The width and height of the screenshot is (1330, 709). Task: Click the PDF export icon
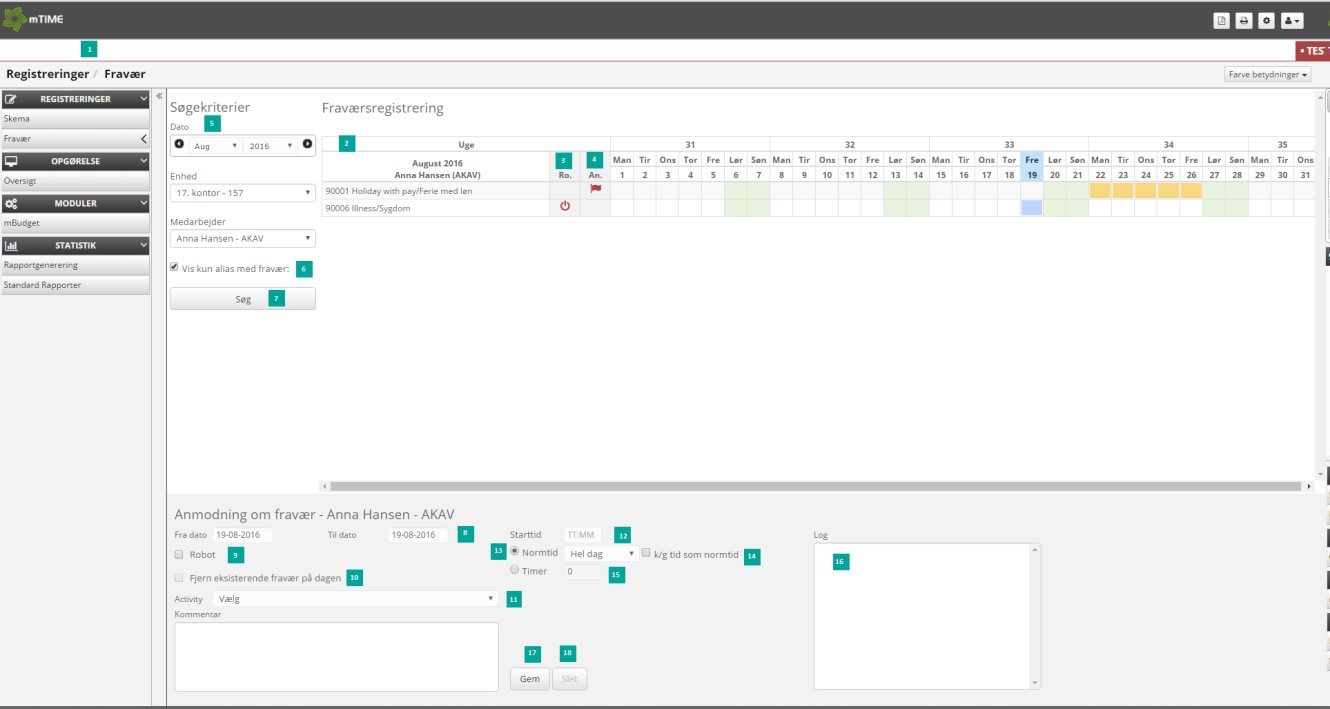pos(1221,21)
